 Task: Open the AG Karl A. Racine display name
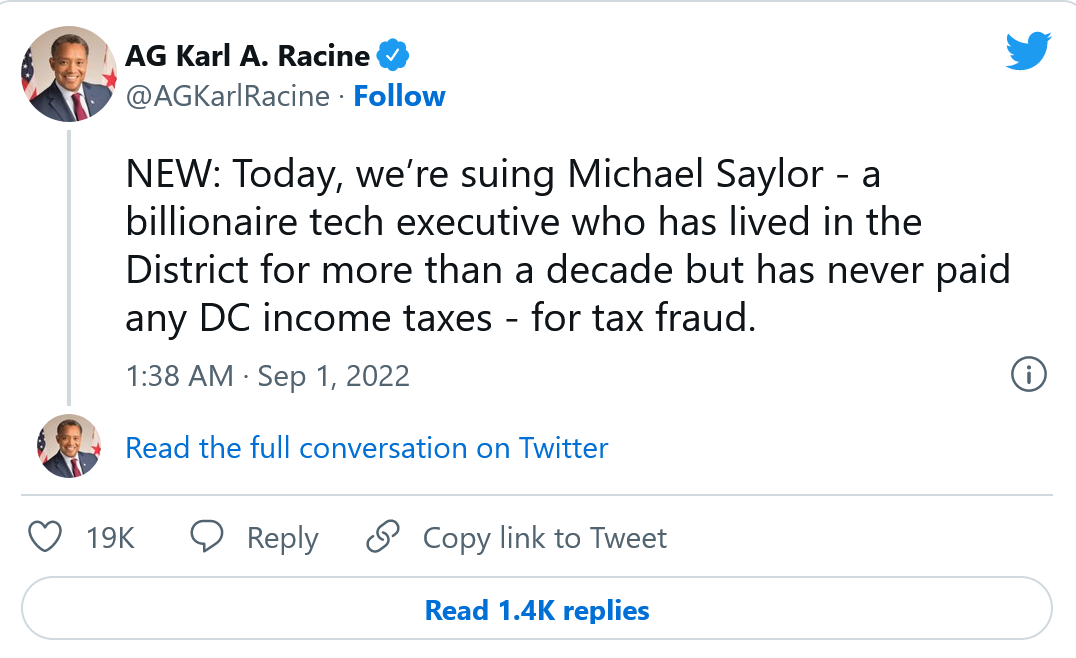point(248,56)
